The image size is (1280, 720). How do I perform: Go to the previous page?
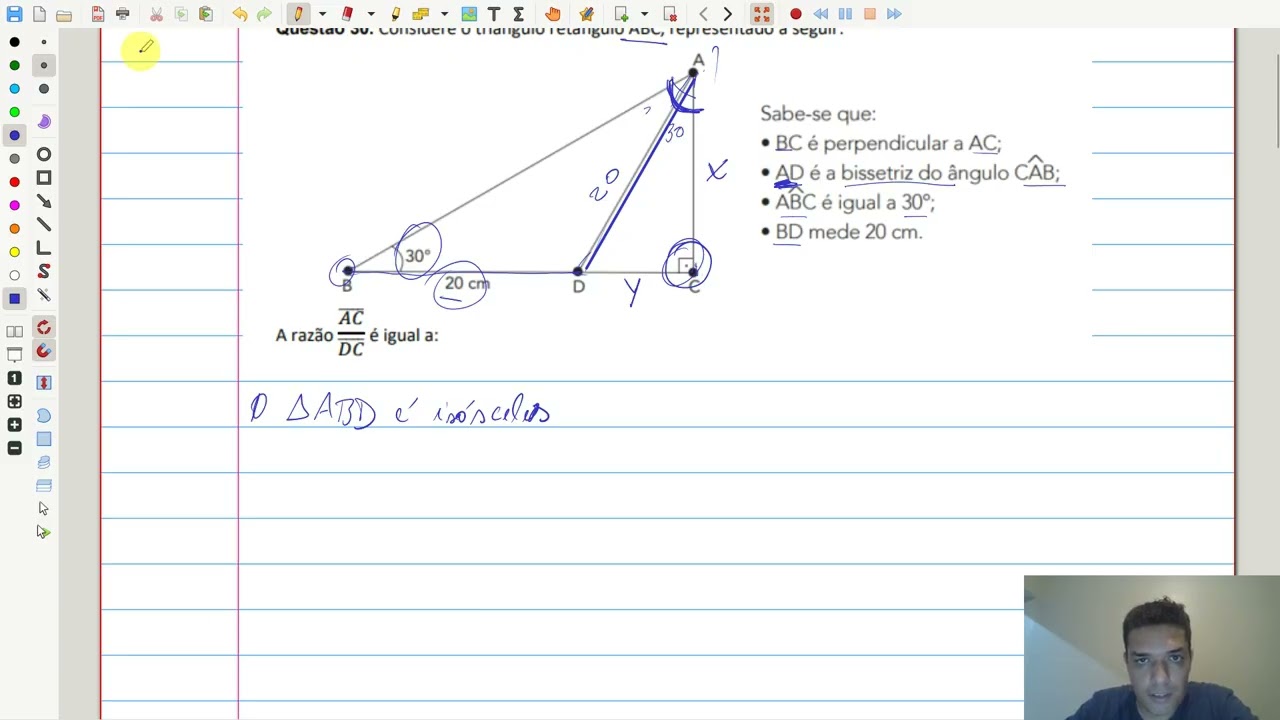click(x=704, y=14)
